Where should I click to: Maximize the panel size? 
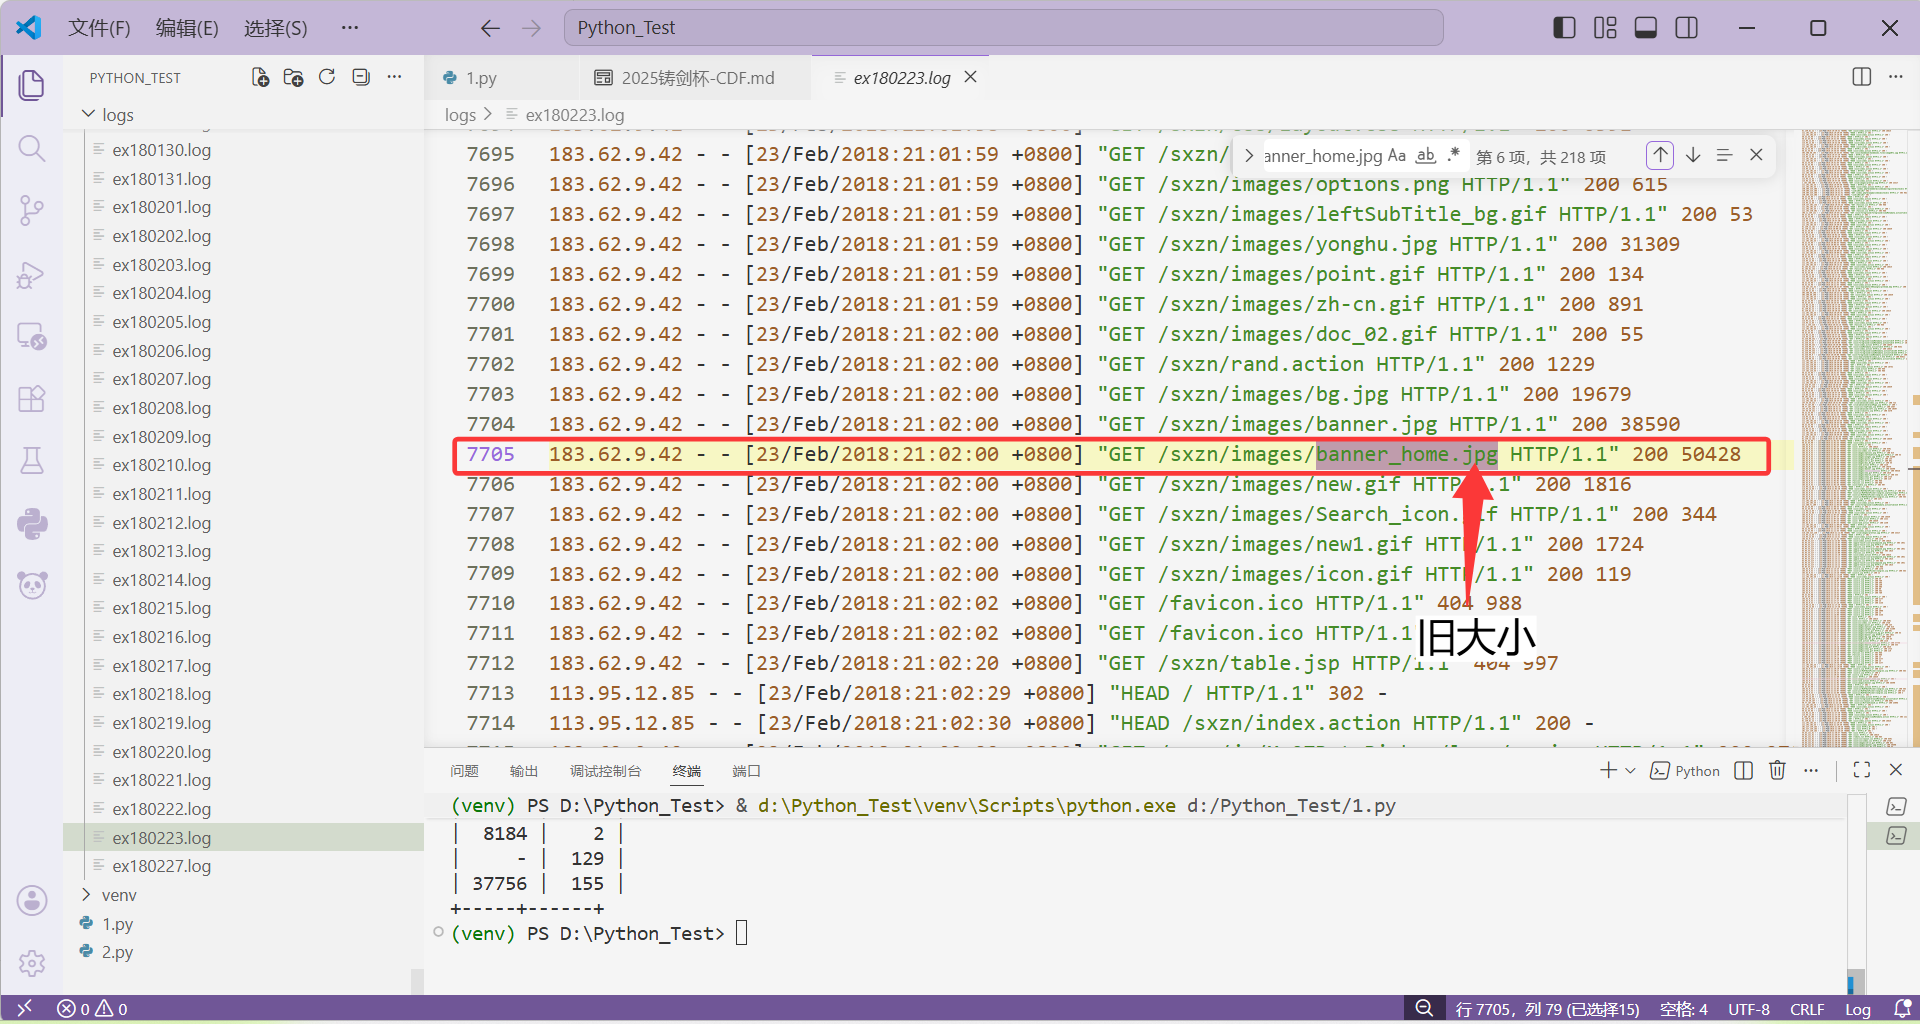click(x=1862, y=770)
